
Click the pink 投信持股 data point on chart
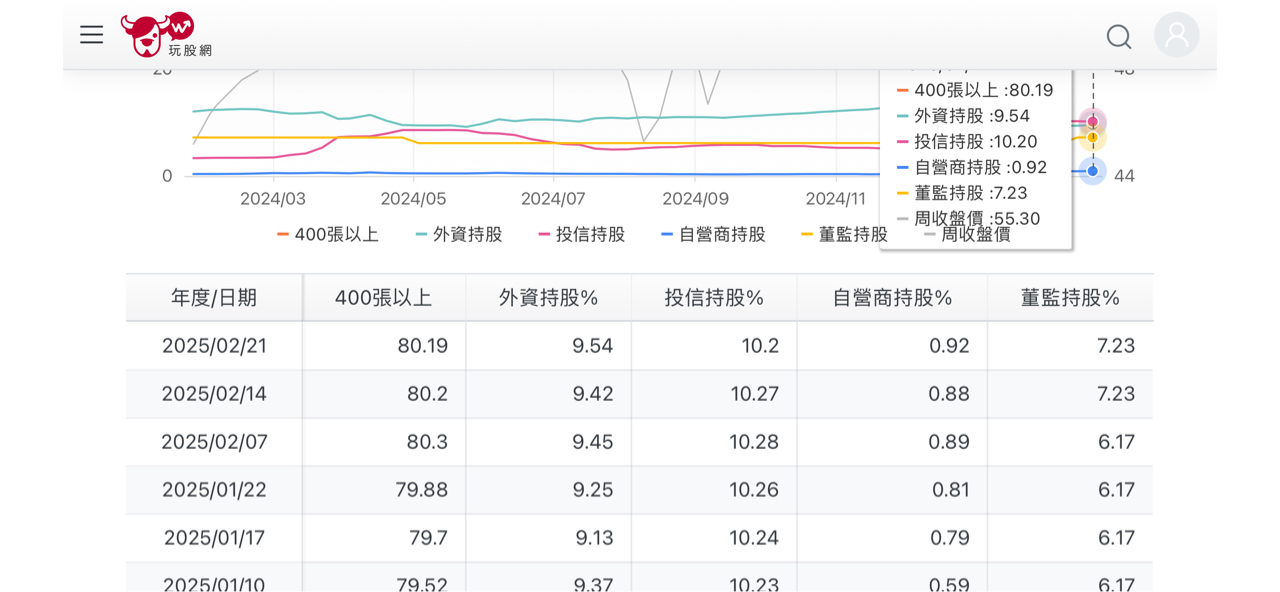click(1092, 122)
